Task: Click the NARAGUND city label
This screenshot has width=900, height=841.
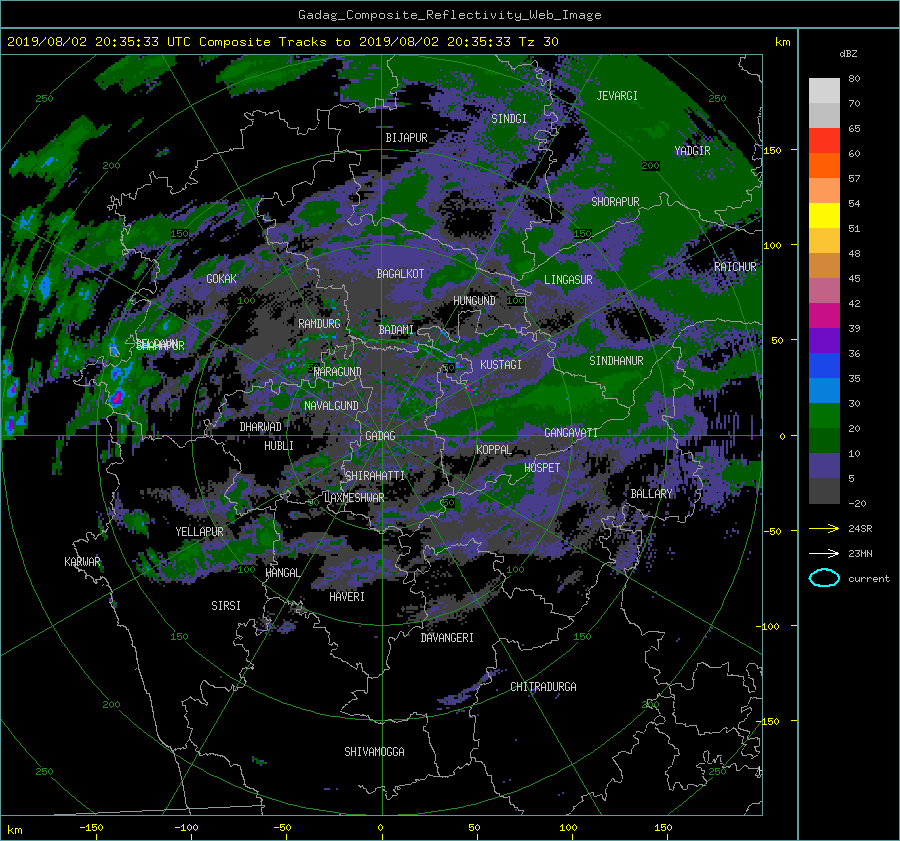Action: point(338,372)
